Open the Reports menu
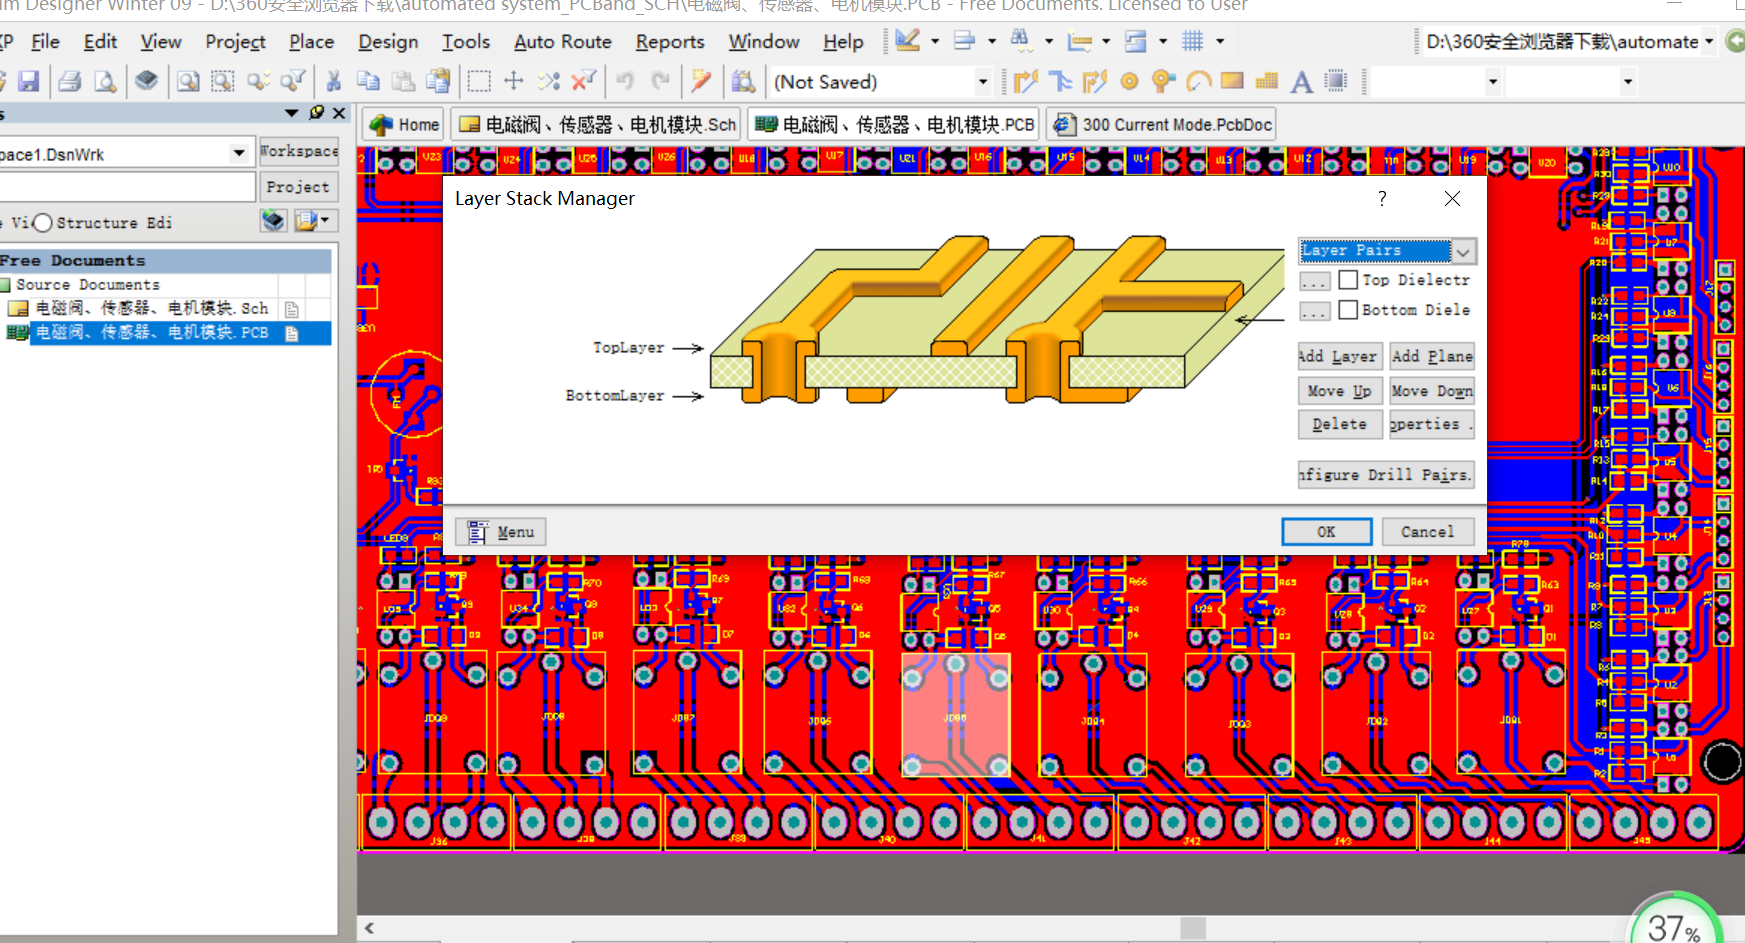 [x=670, y=41]
